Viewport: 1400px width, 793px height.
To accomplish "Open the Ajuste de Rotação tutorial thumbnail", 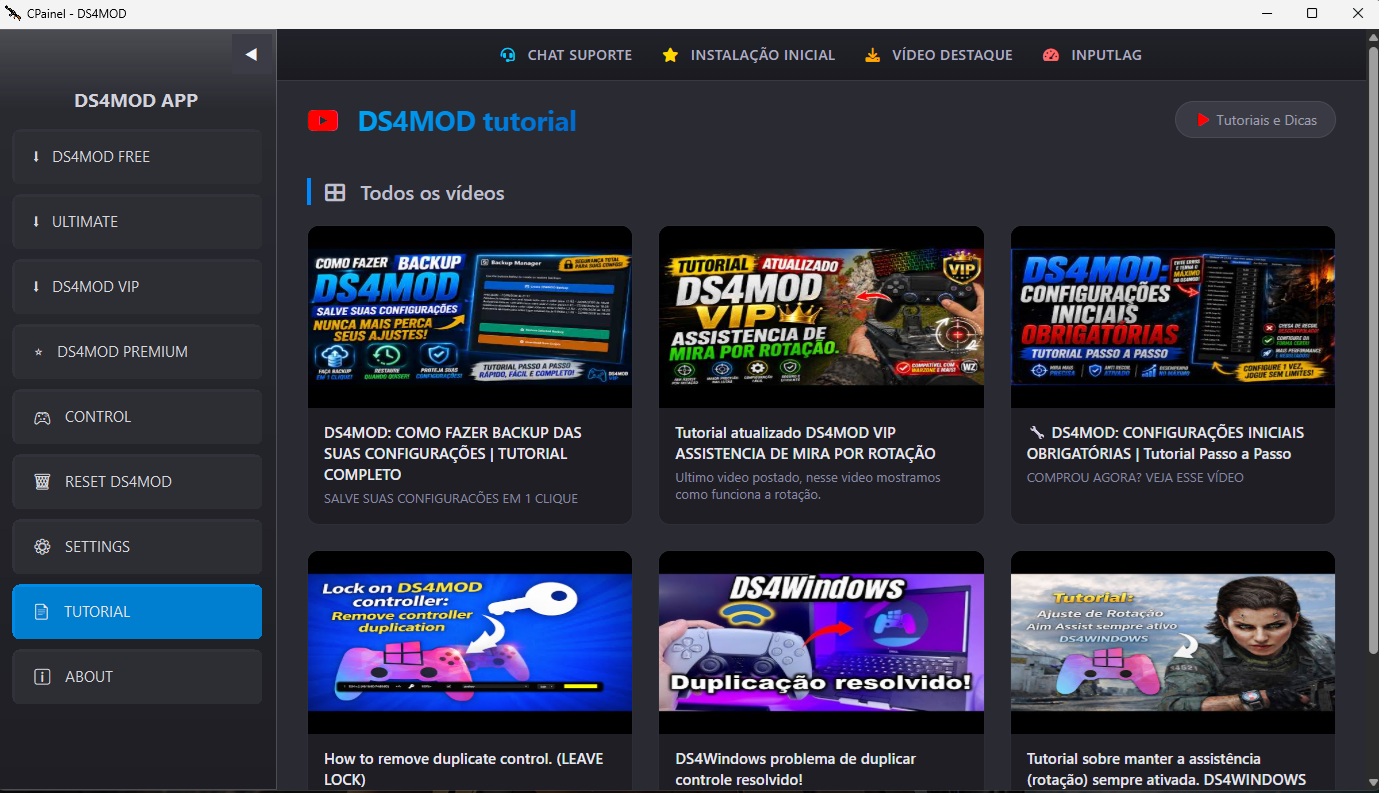I will 1173,642.
